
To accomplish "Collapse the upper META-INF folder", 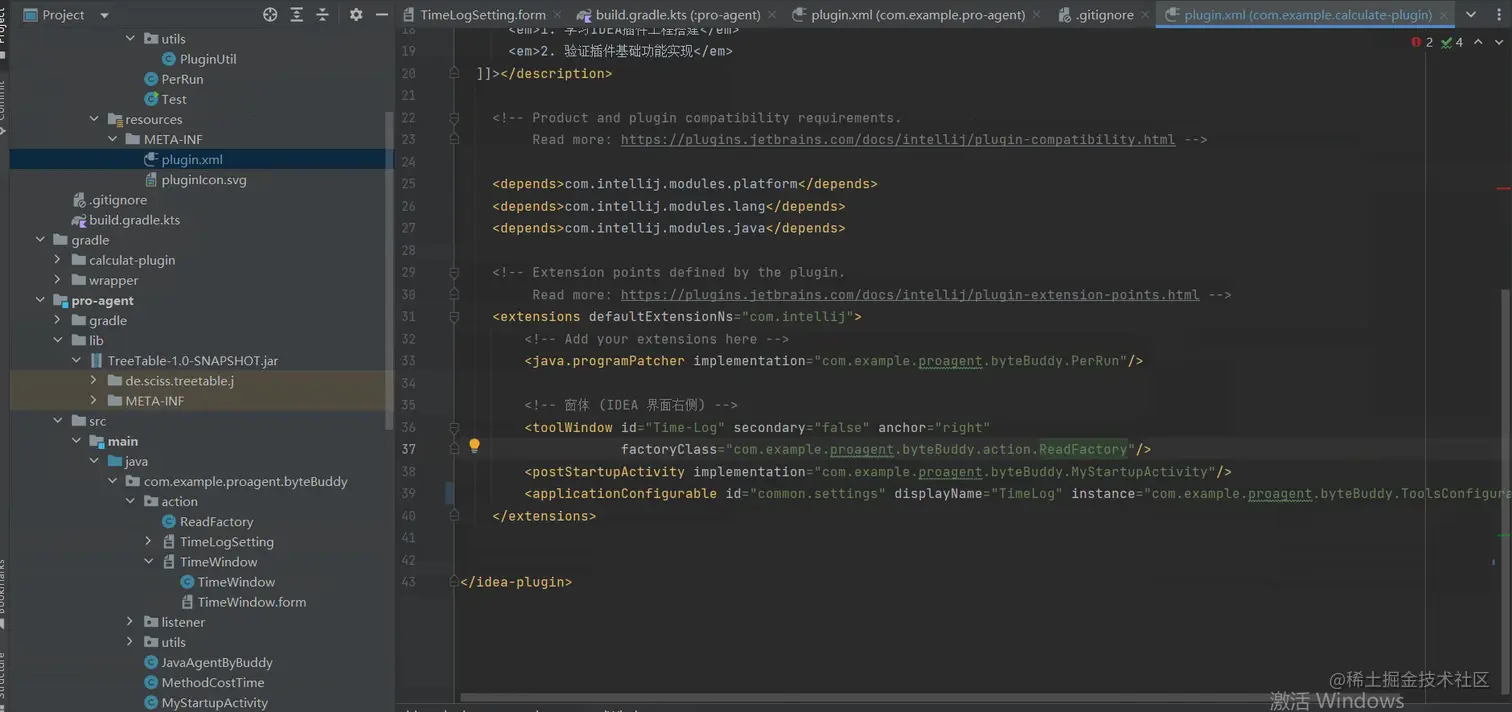I will [113, 139].
